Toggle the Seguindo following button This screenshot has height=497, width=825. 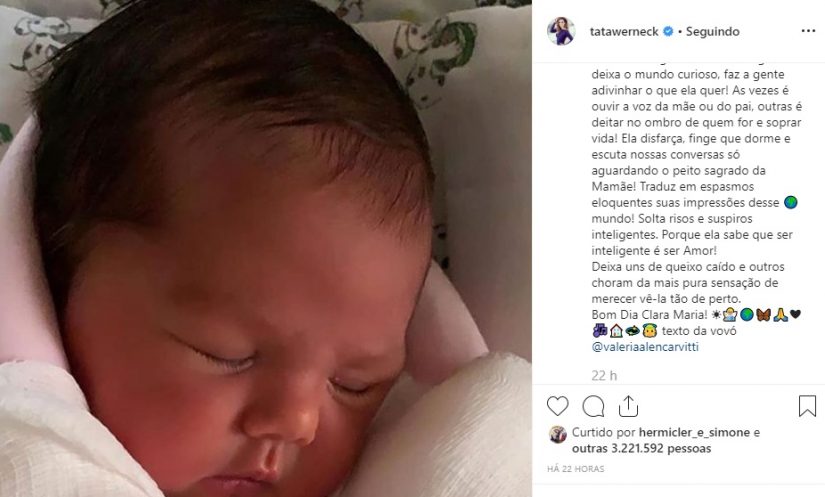coord(712,32)
